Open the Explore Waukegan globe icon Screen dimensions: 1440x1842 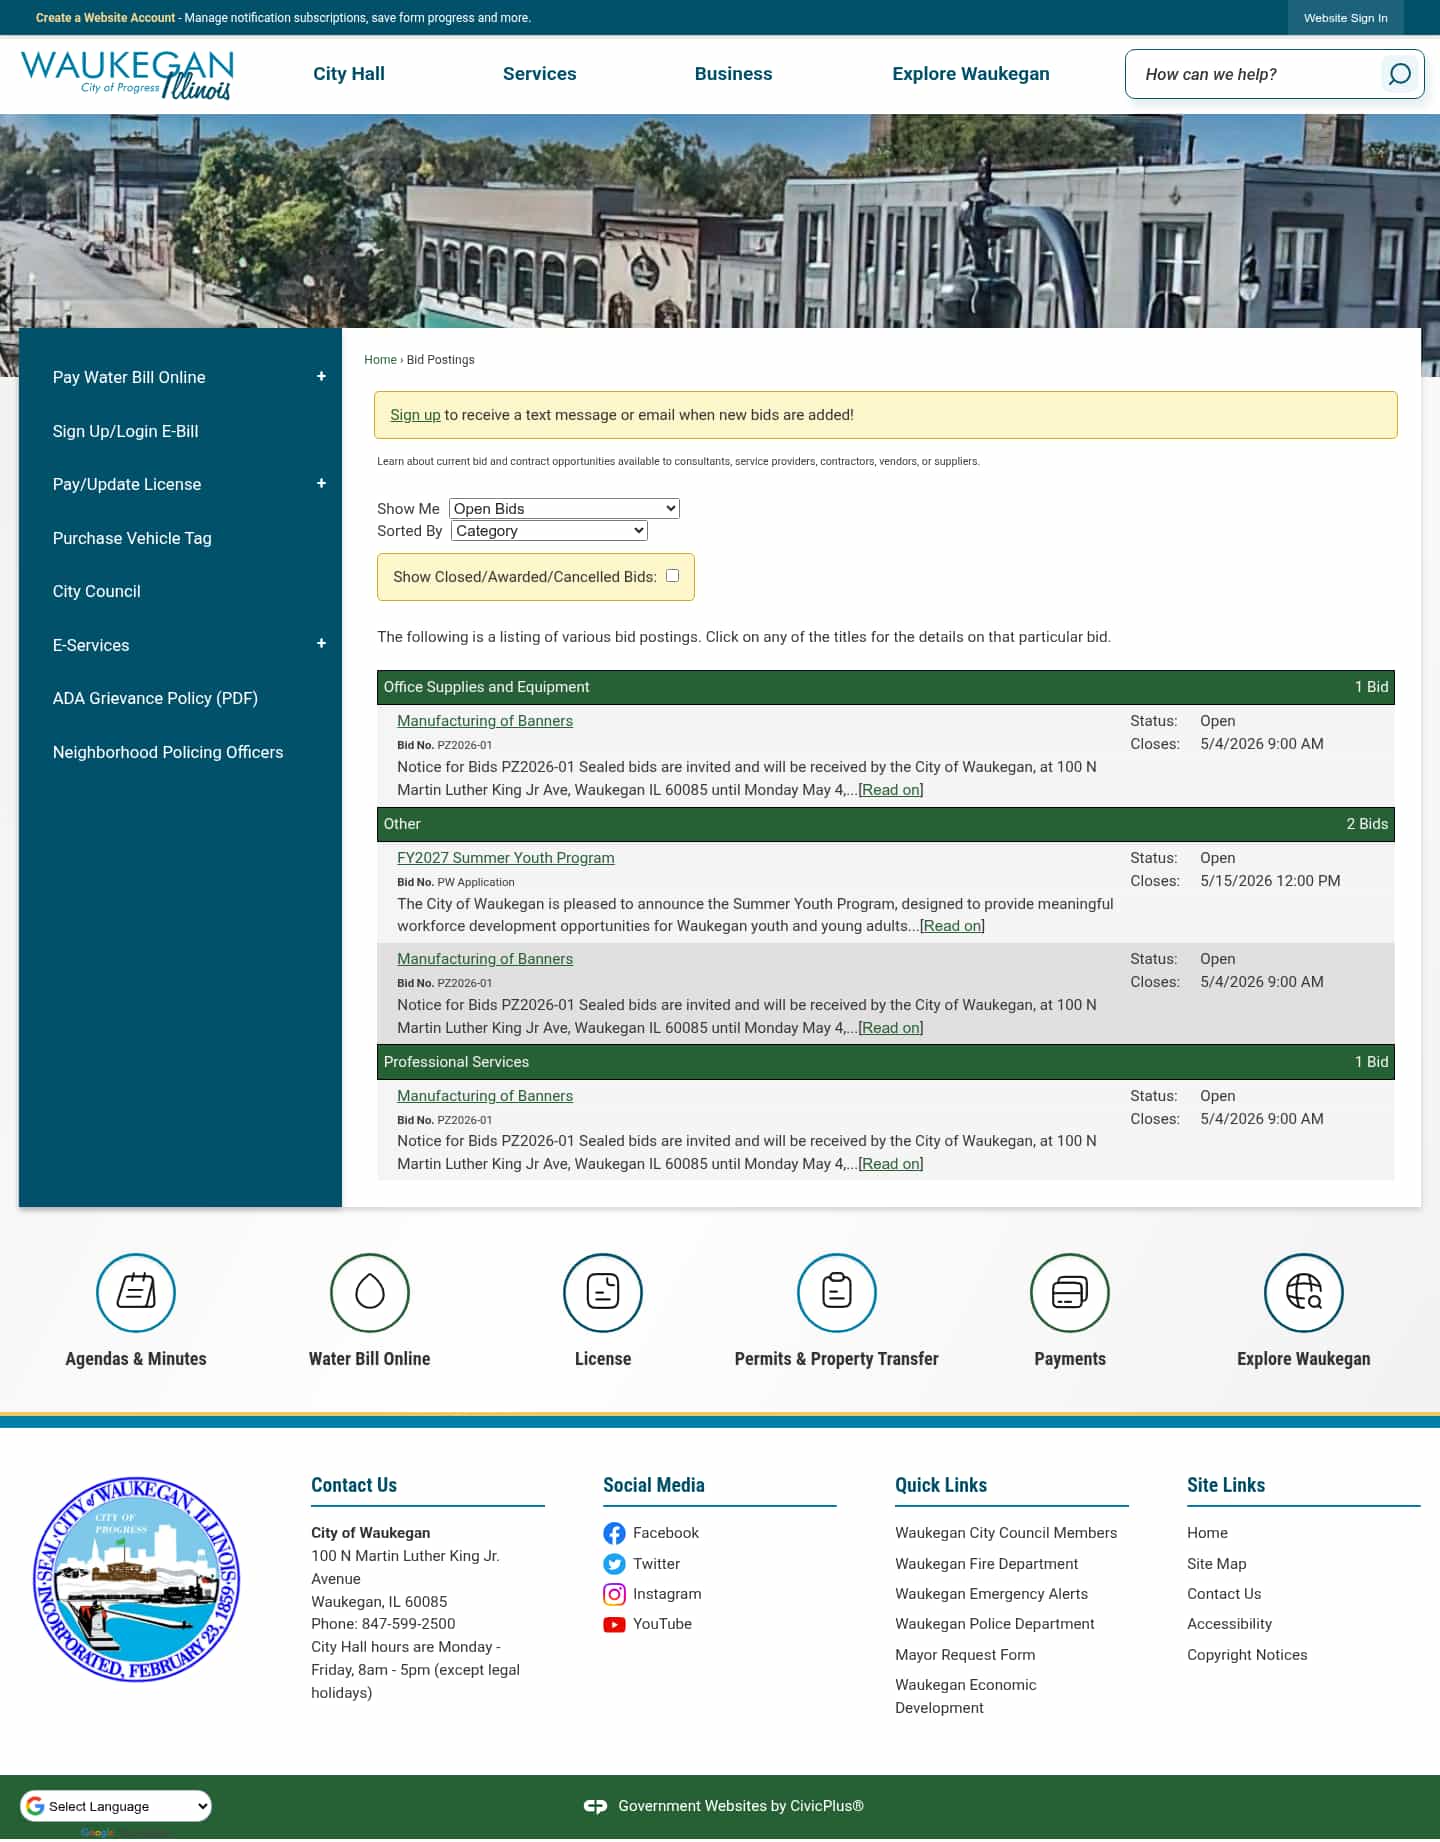point(1304,1292)
